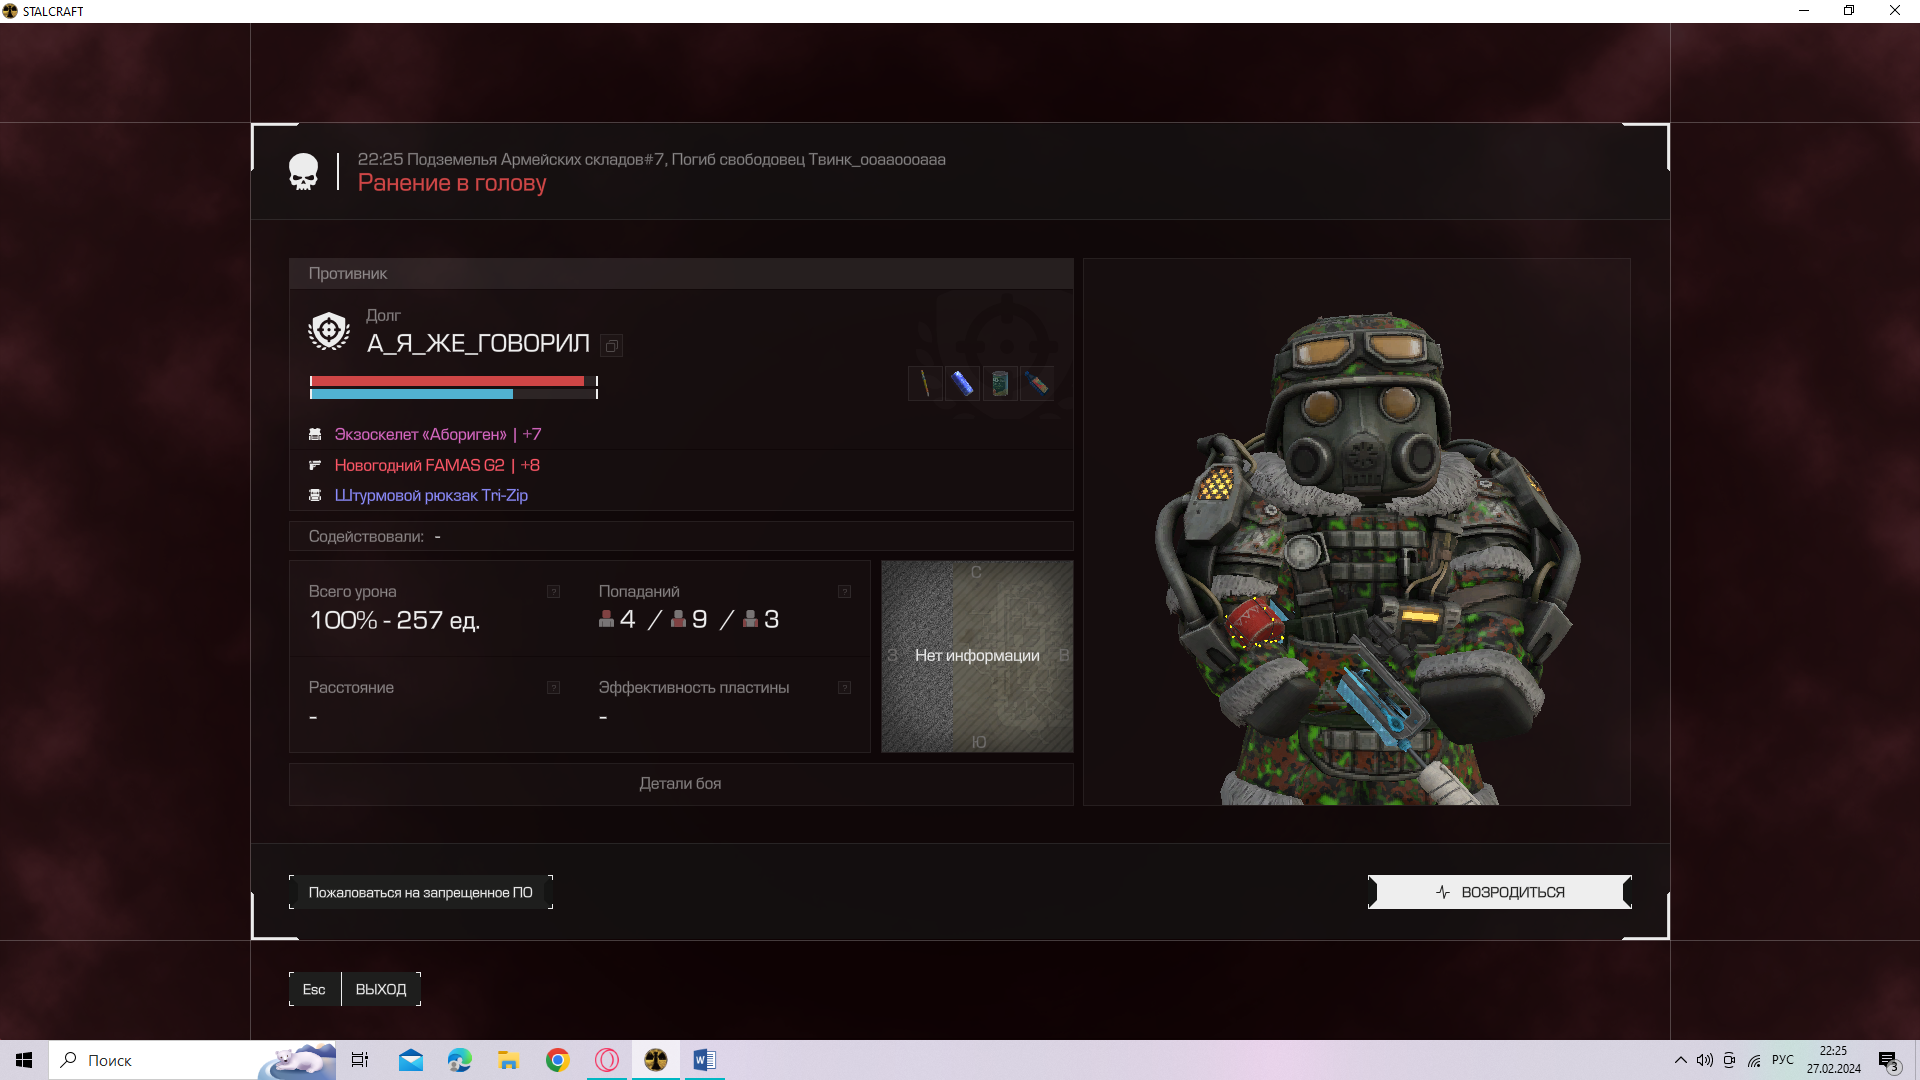This screenshot has height=1080, width=1920.
Task: Click the Esc key hint
Action: pos(314,989)
